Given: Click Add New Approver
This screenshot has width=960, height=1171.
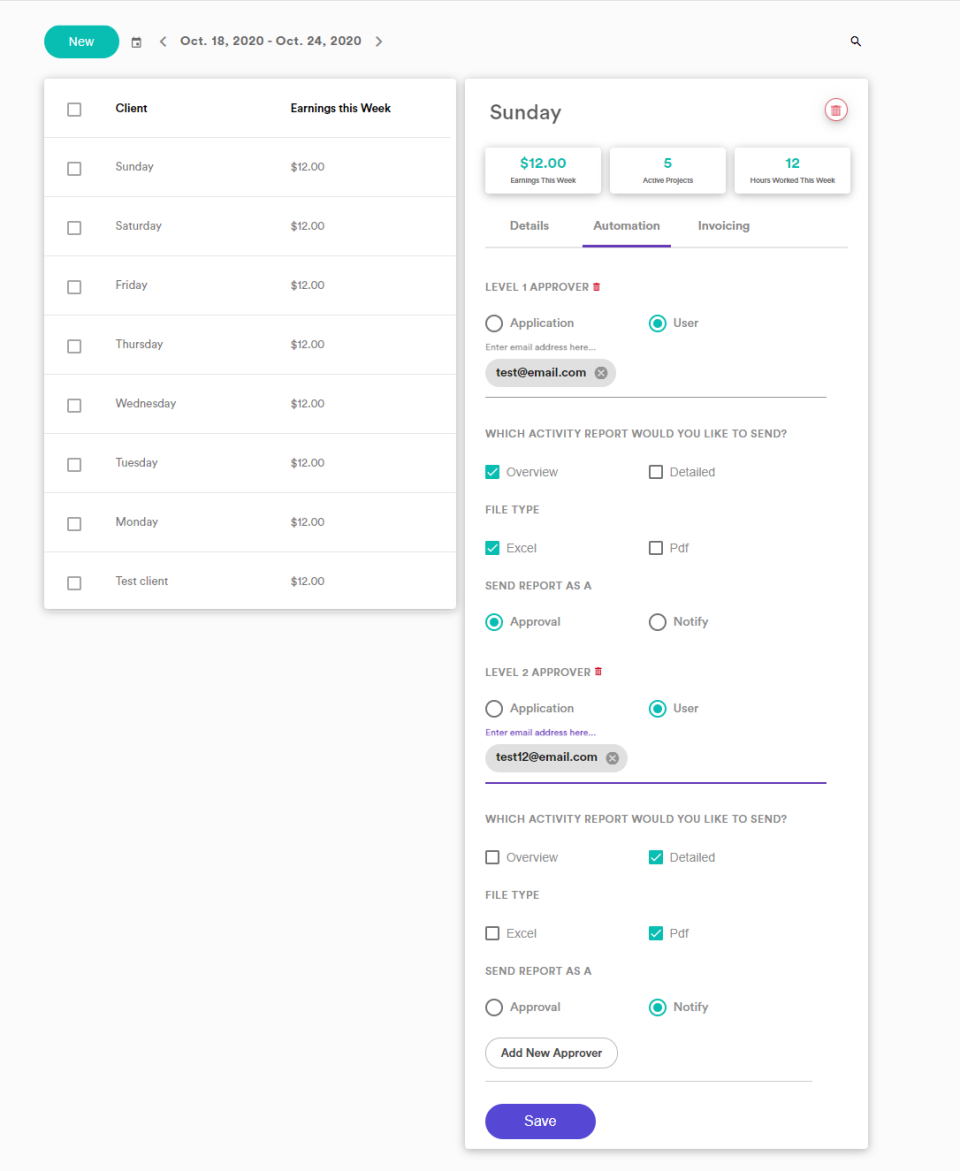Looking at the screenshot, I should pos(551,1053).
